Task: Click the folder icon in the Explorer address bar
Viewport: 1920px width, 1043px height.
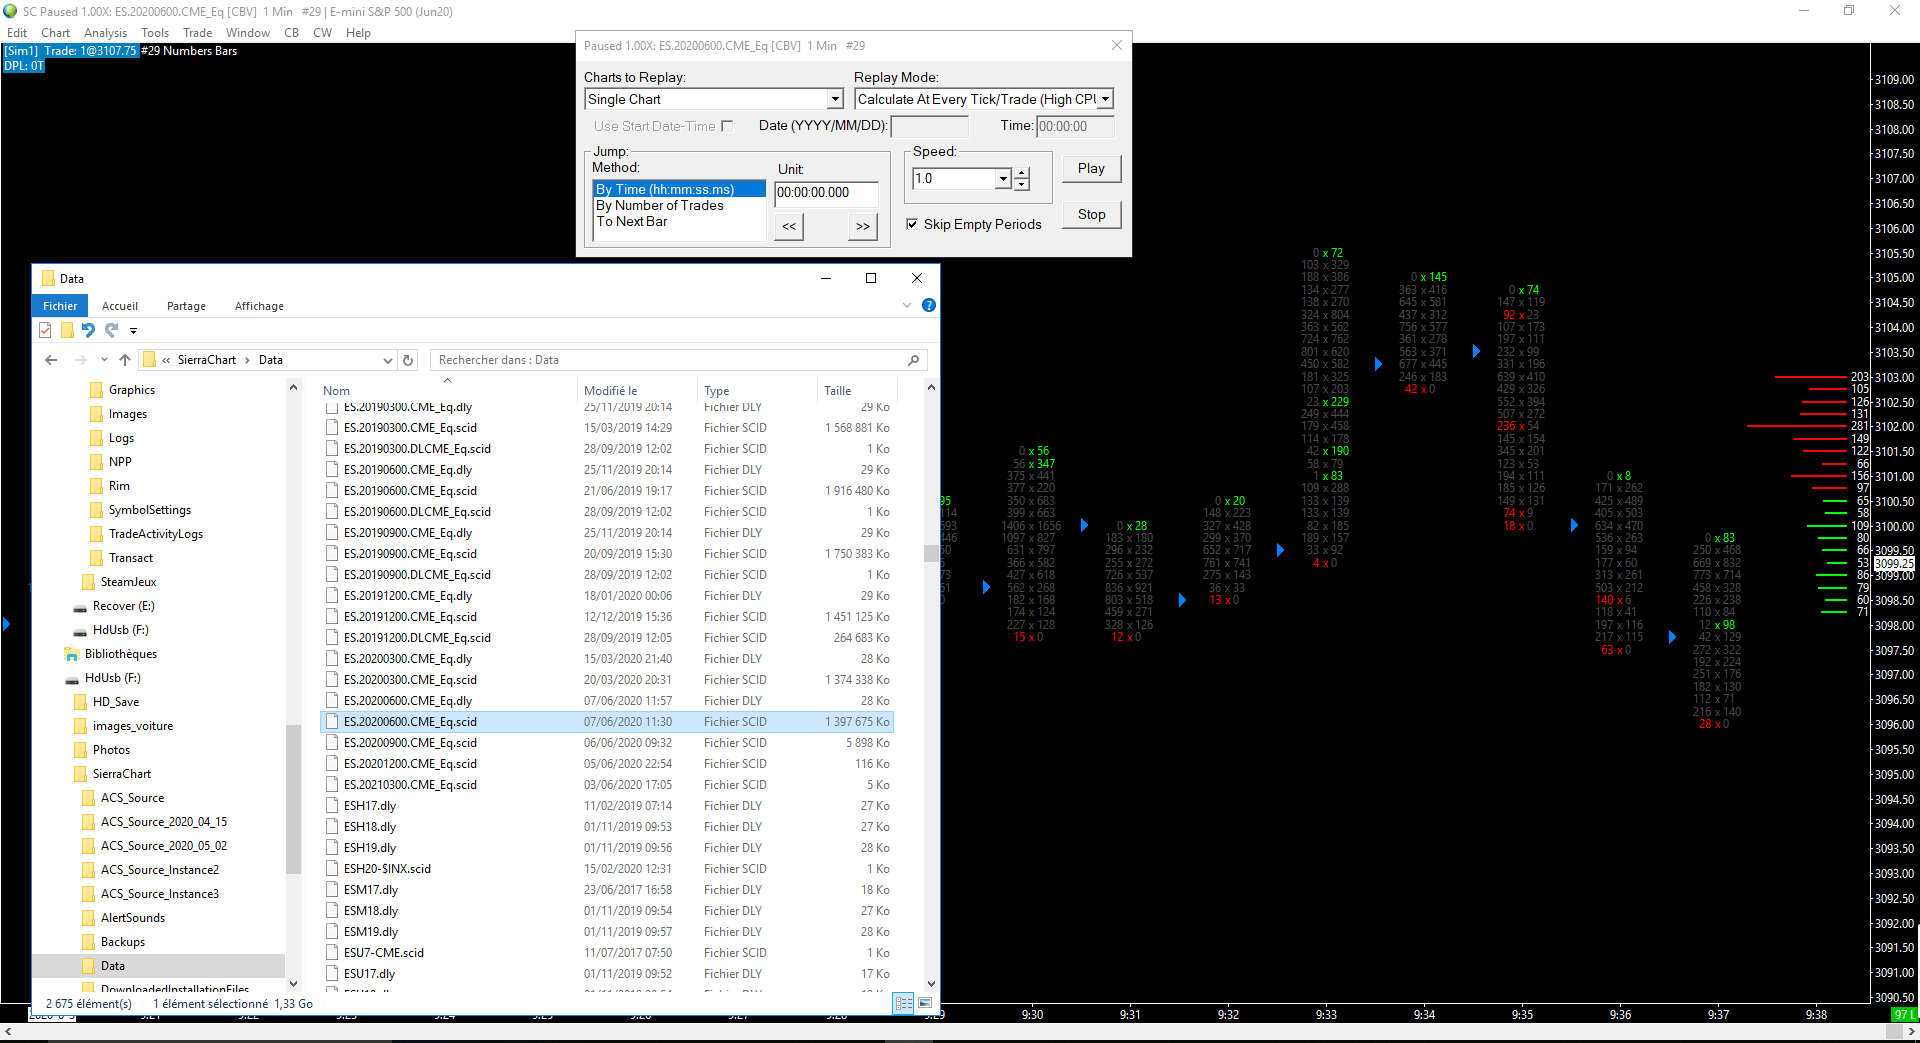Action: click(x=149, y=360)
